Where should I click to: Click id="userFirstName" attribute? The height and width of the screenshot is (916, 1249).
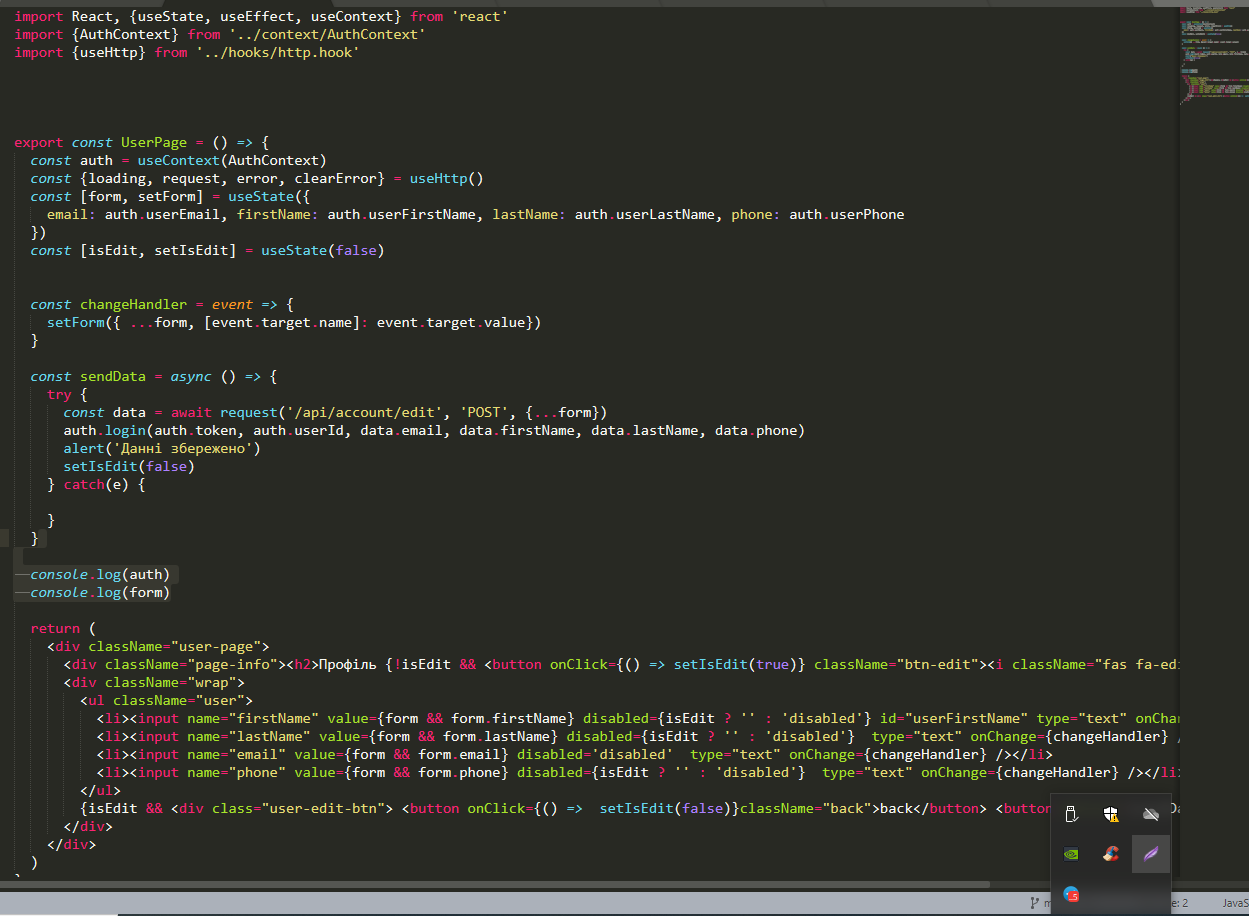(x=954, y=718)
